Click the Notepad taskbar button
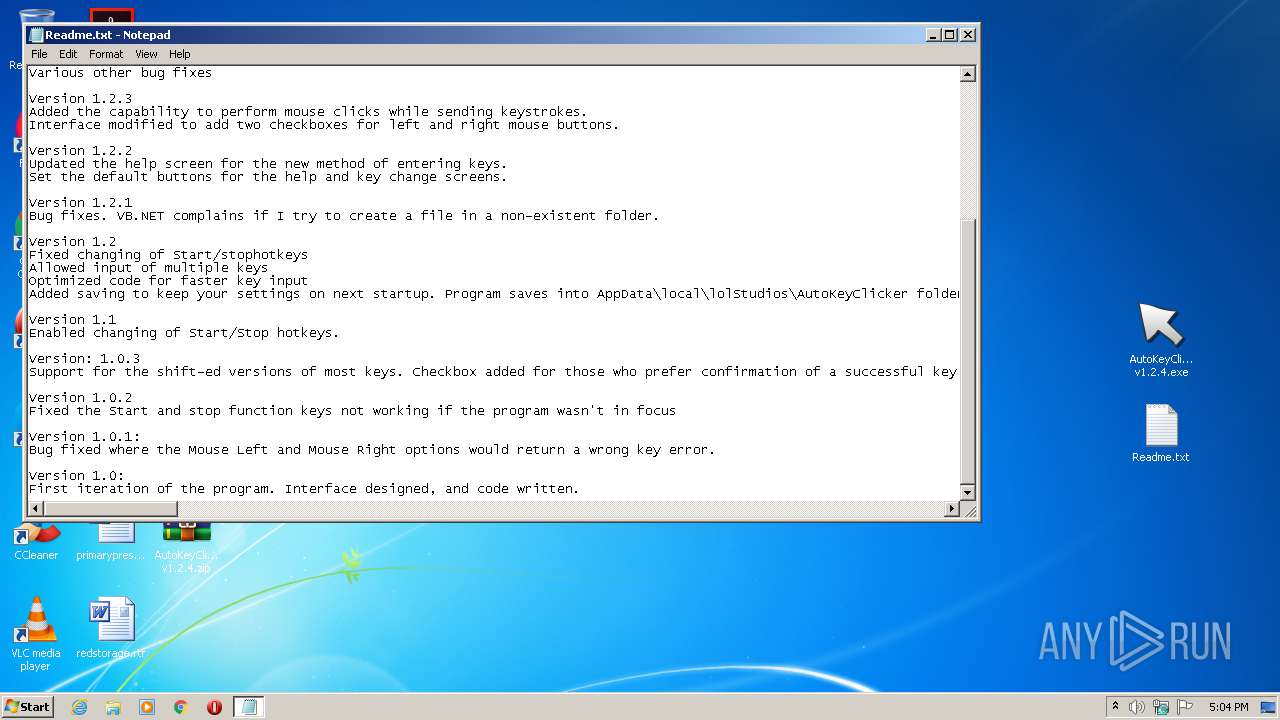Image resolution: width=1280 pixels, height=720 pixels. point(249,707)
